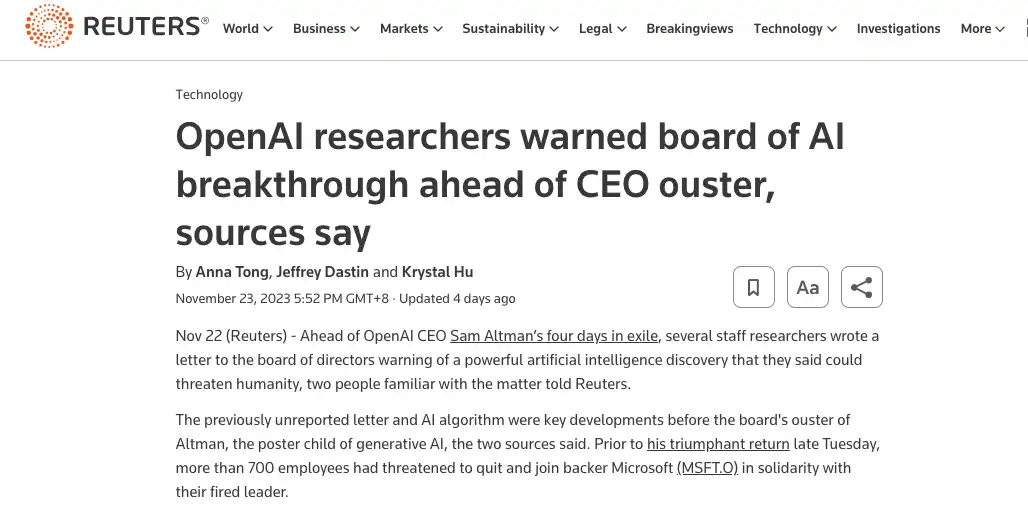This screenshot has height=523, width=1028.
Task: Open the "his triumphant return" link
Action: click(718, 444)
